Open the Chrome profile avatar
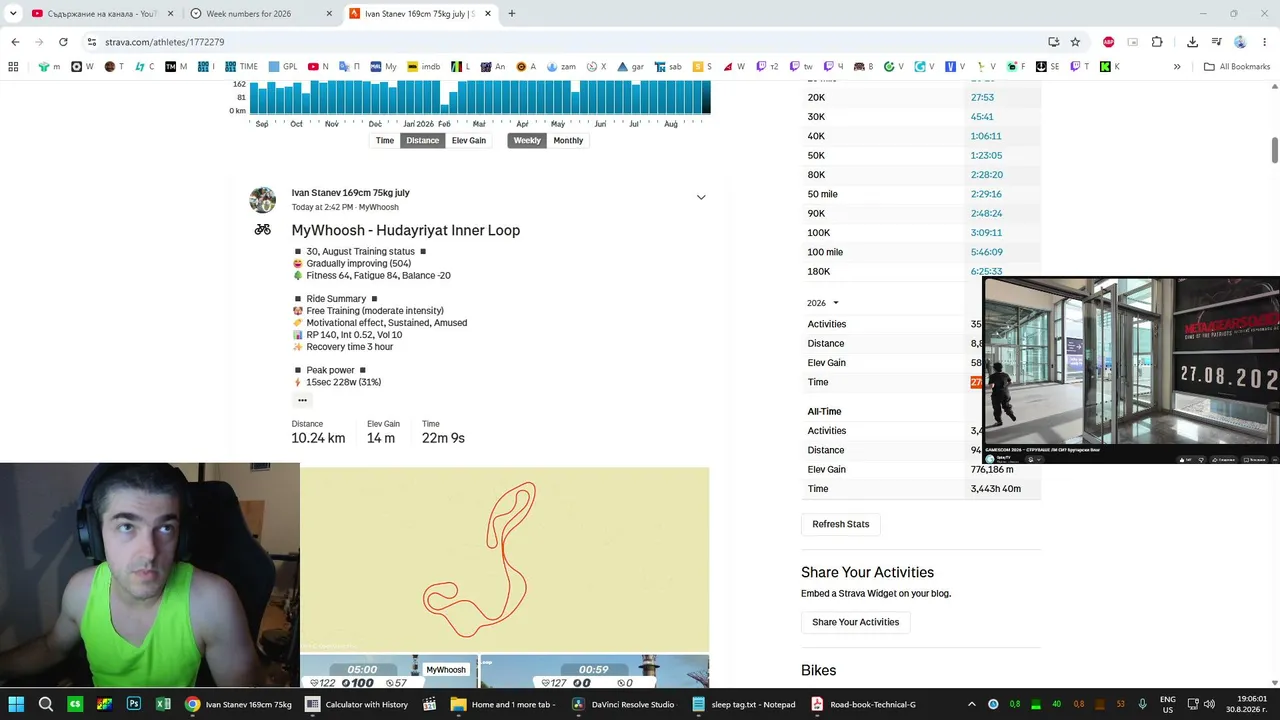The height and width of the screenshot is (720, 1280). [x=1240, y=42]
